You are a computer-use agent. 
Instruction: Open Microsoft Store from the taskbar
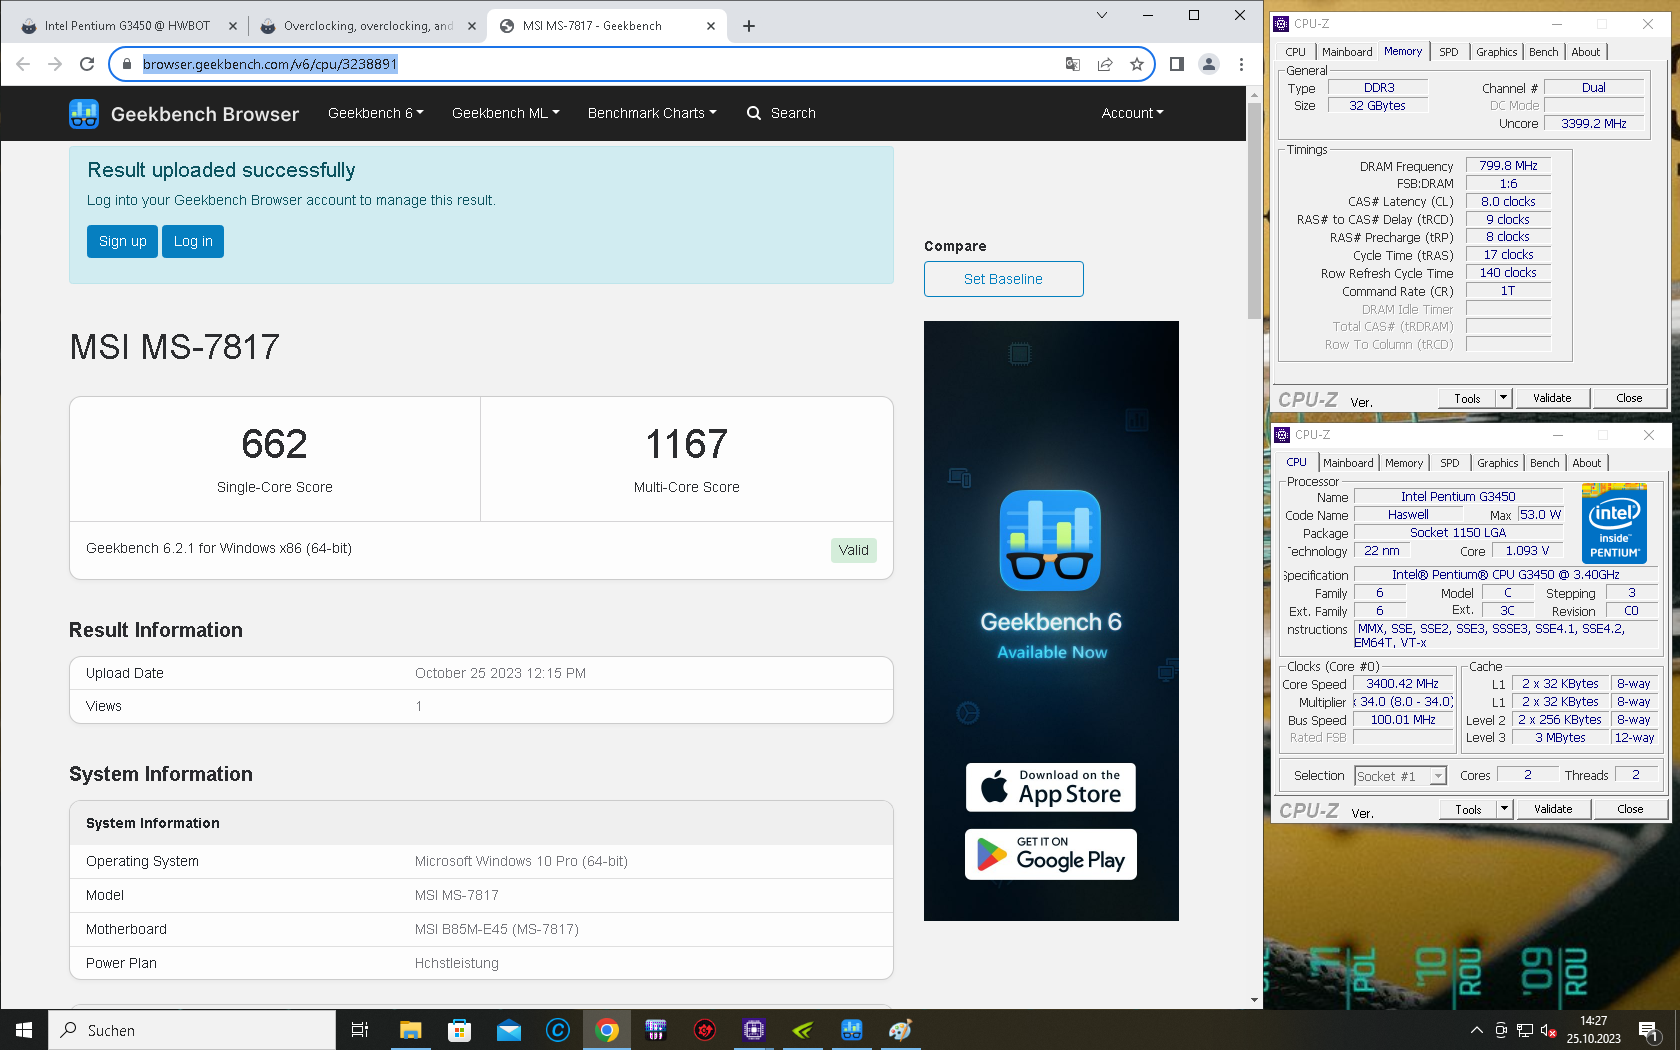[x=459, y=1030]
